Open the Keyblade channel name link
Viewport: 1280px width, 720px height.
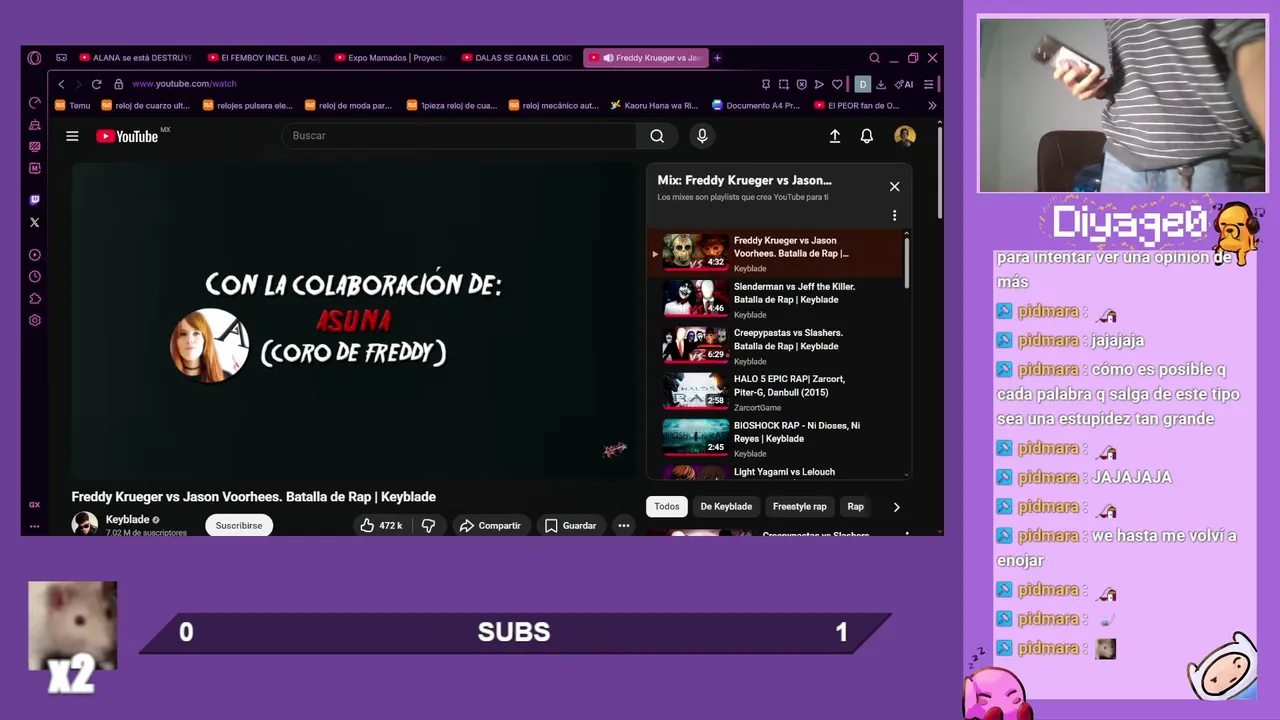click(127, 520)
